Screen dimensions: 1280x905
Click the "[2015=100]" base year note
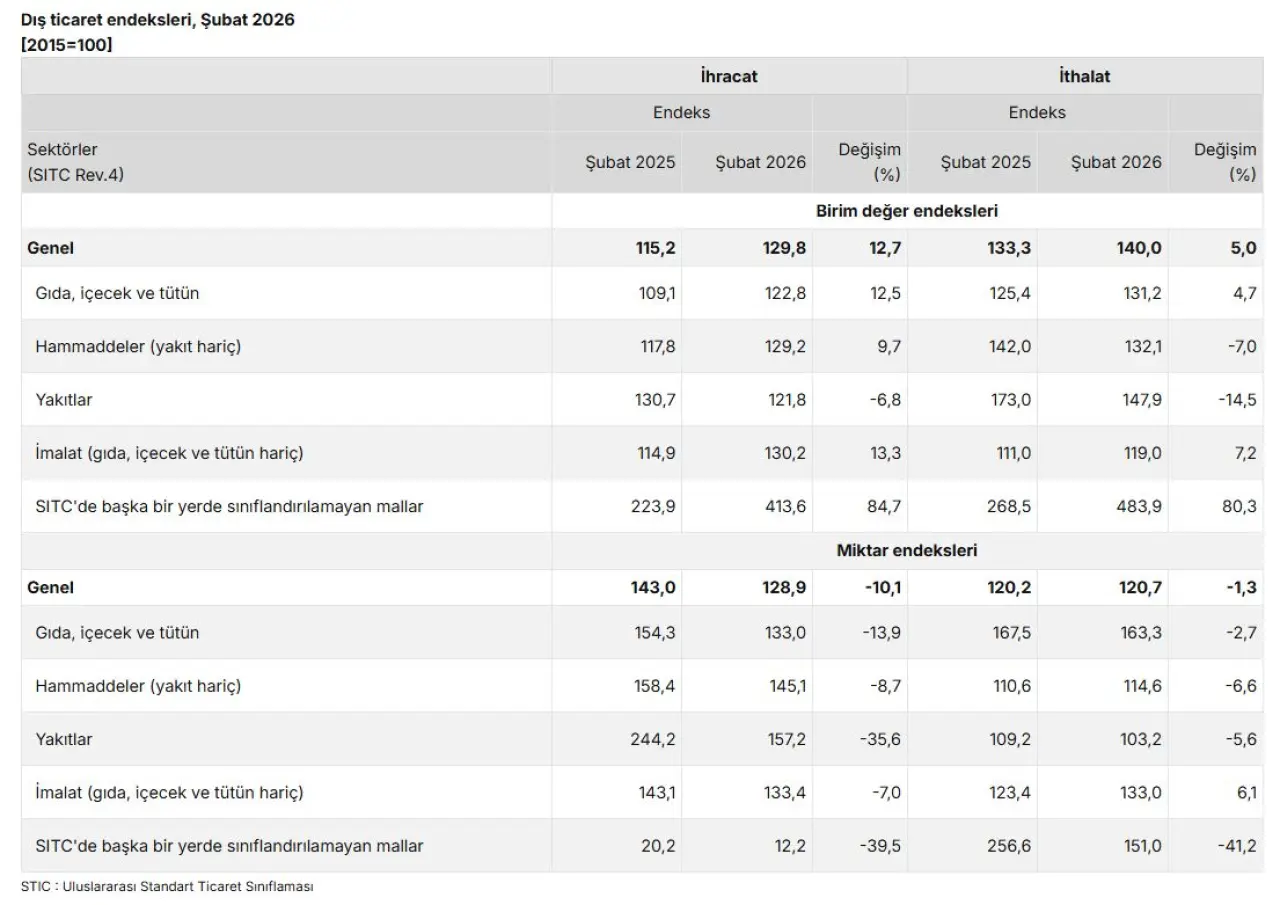[x=66, y=44]
